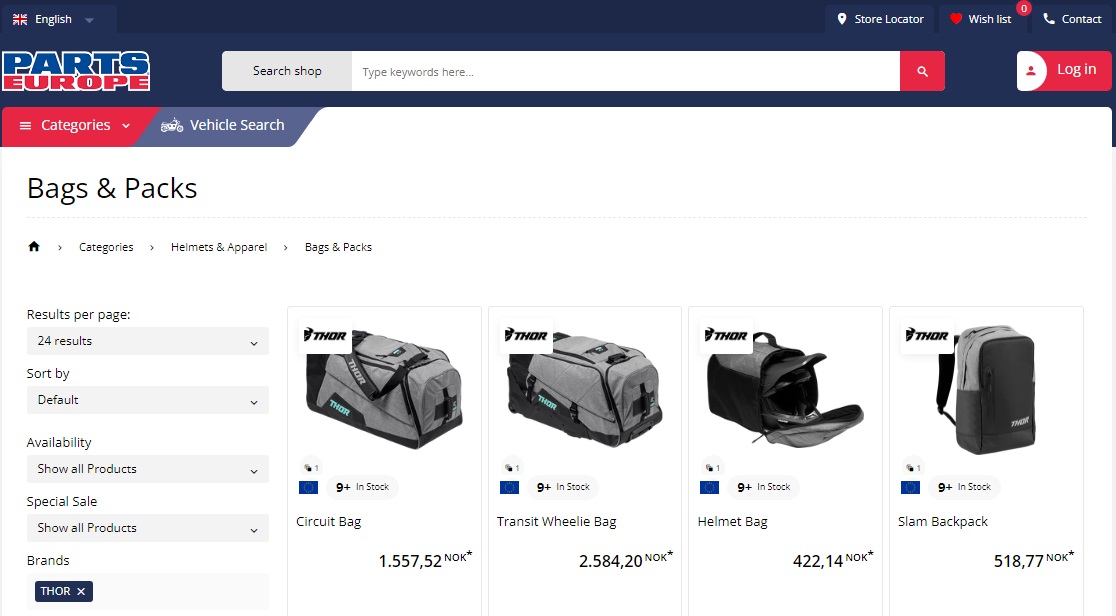The width and height of the screenshot is (1116, 616).
Task: Click the EU flag icon under Helmet Bag
Action: point(710,487)
